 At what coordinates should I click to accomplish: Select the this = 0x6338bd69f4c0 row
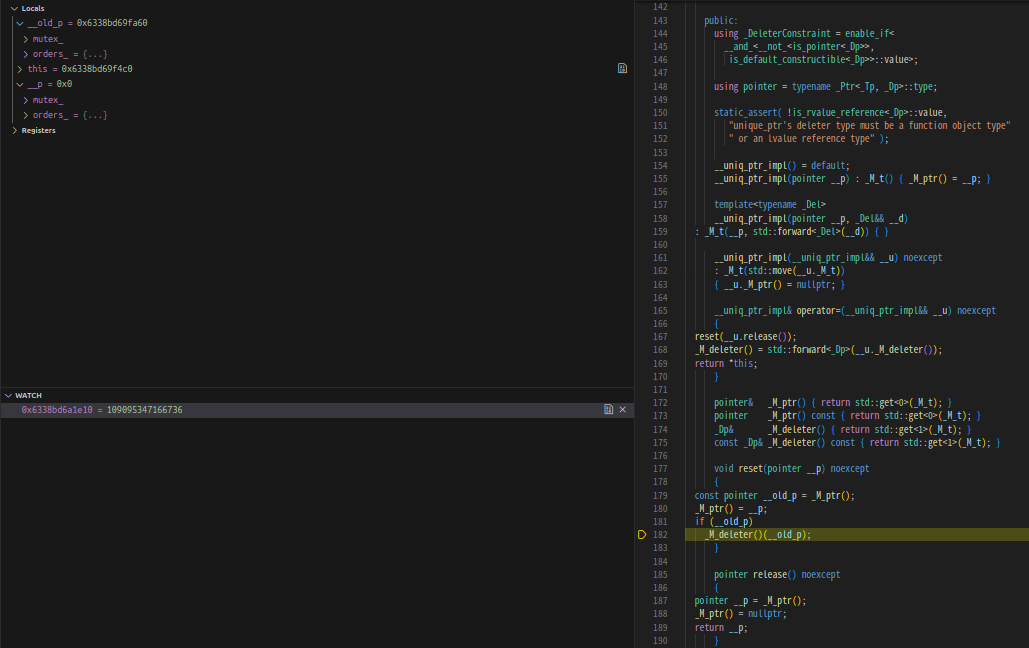pyautogui.click(x=317, y=69)
